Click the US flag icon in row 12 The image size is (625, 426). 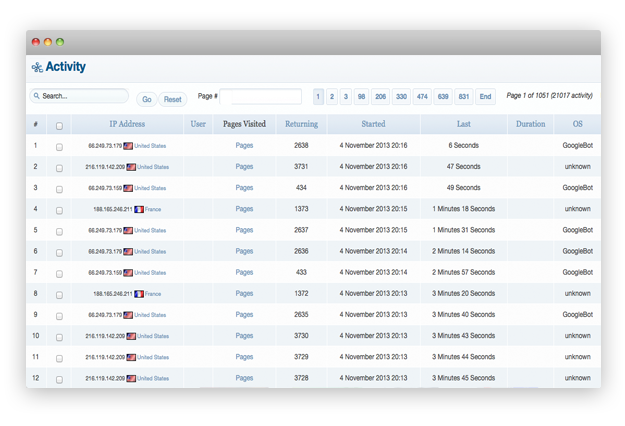click(x=131, y=379)
